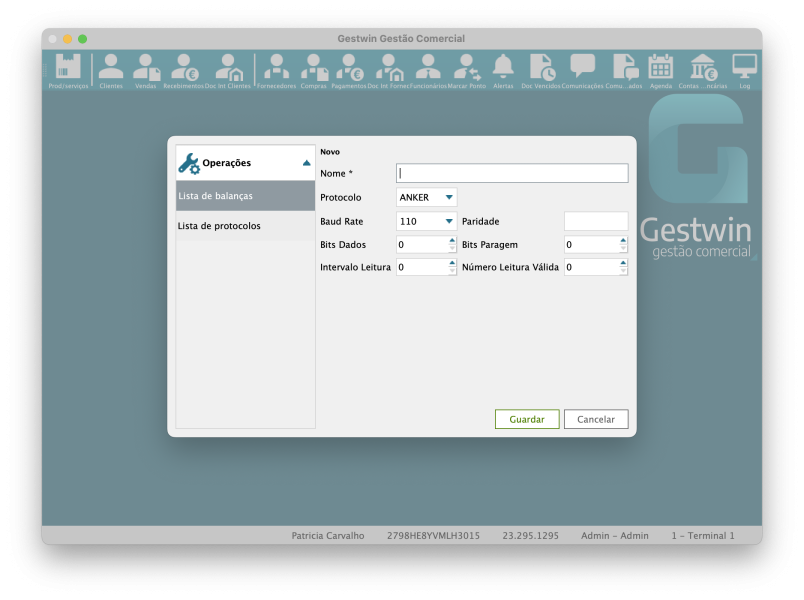Open the Log monitor icon
This screenshot has width=804, height=600.
click(744, 68)
